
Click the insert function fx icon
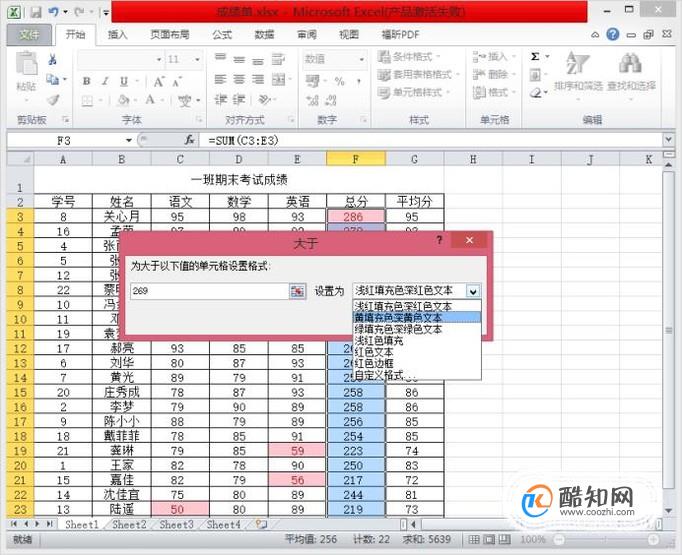point(189,140)
